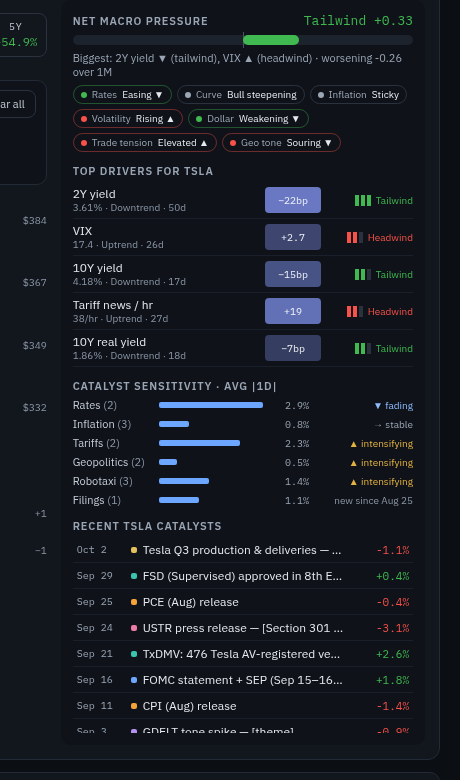Screen dimensions: 460x780
Task: Open FSD (Supervised) approved catalyst
Action: (x=243, y=576)
